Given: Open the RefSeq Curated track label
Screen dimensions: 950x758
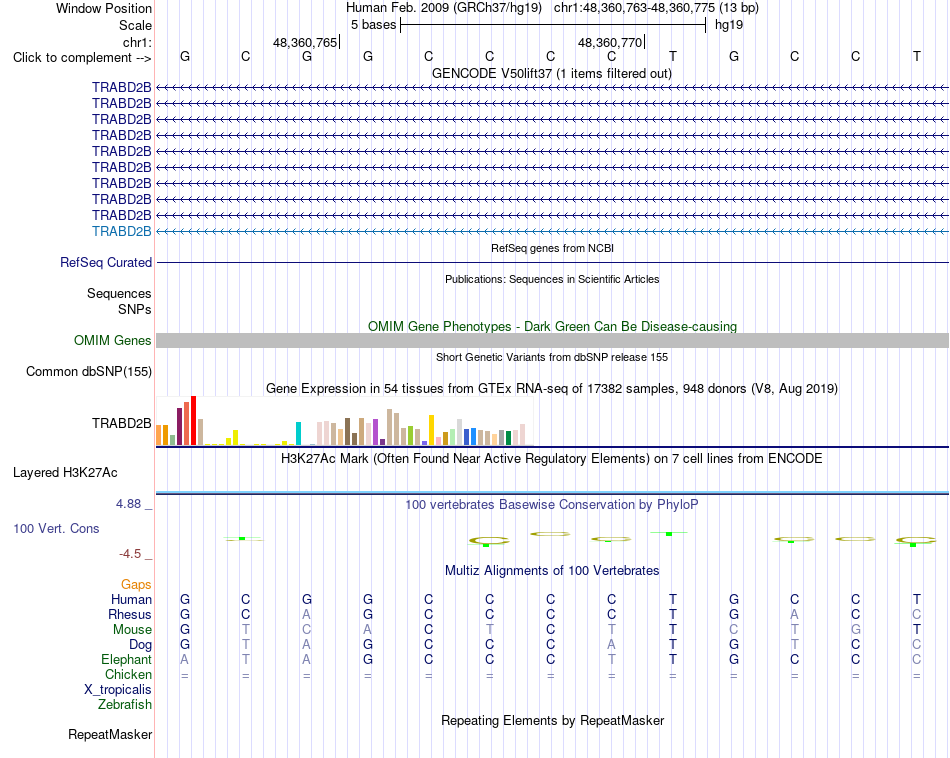Looking at the screenshot, I should [x=106, y=262].
